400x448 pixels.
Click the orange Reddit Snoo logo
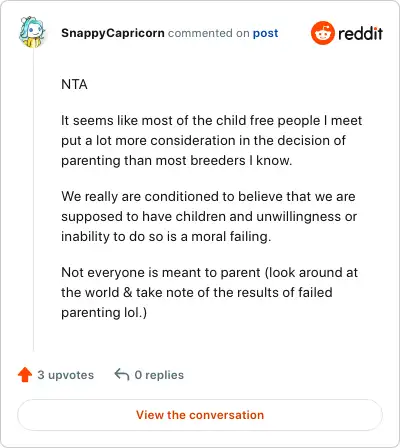point(323,33)
